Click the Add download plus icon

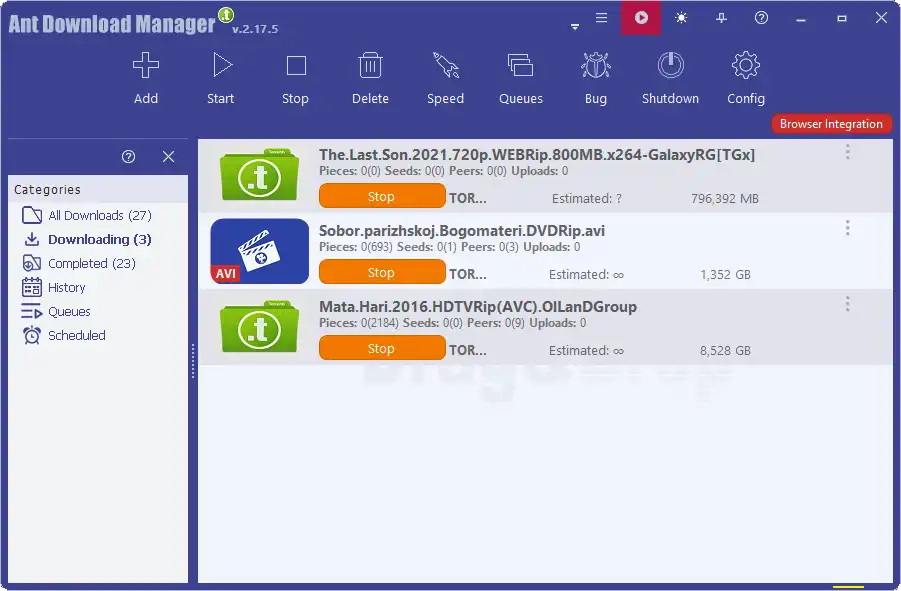tap(146, 65)
